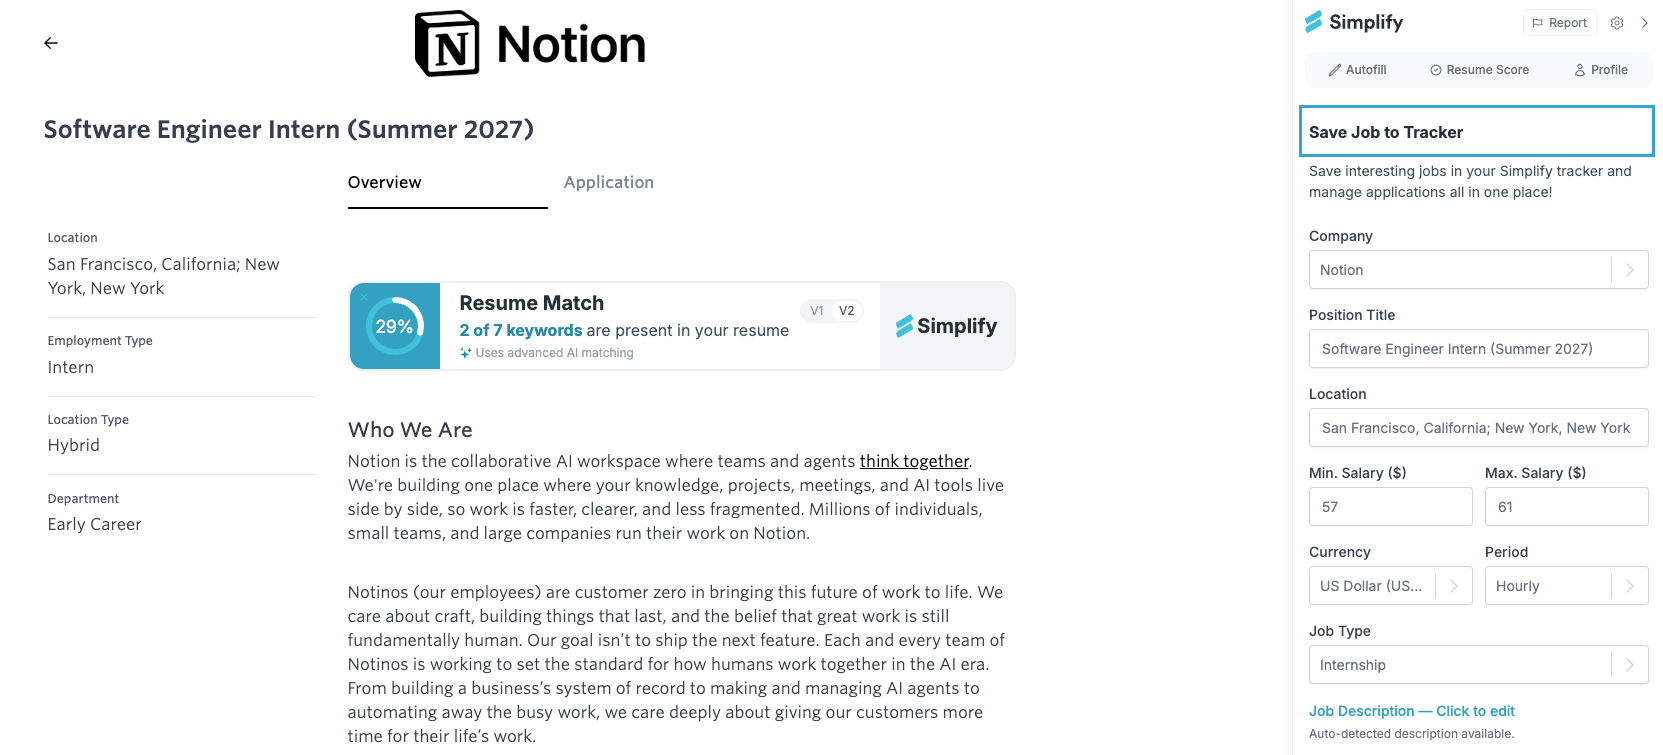Open the Resume Score tab
The height and width of the screenshot is (755, 1663).
[x=1479, y=70]
